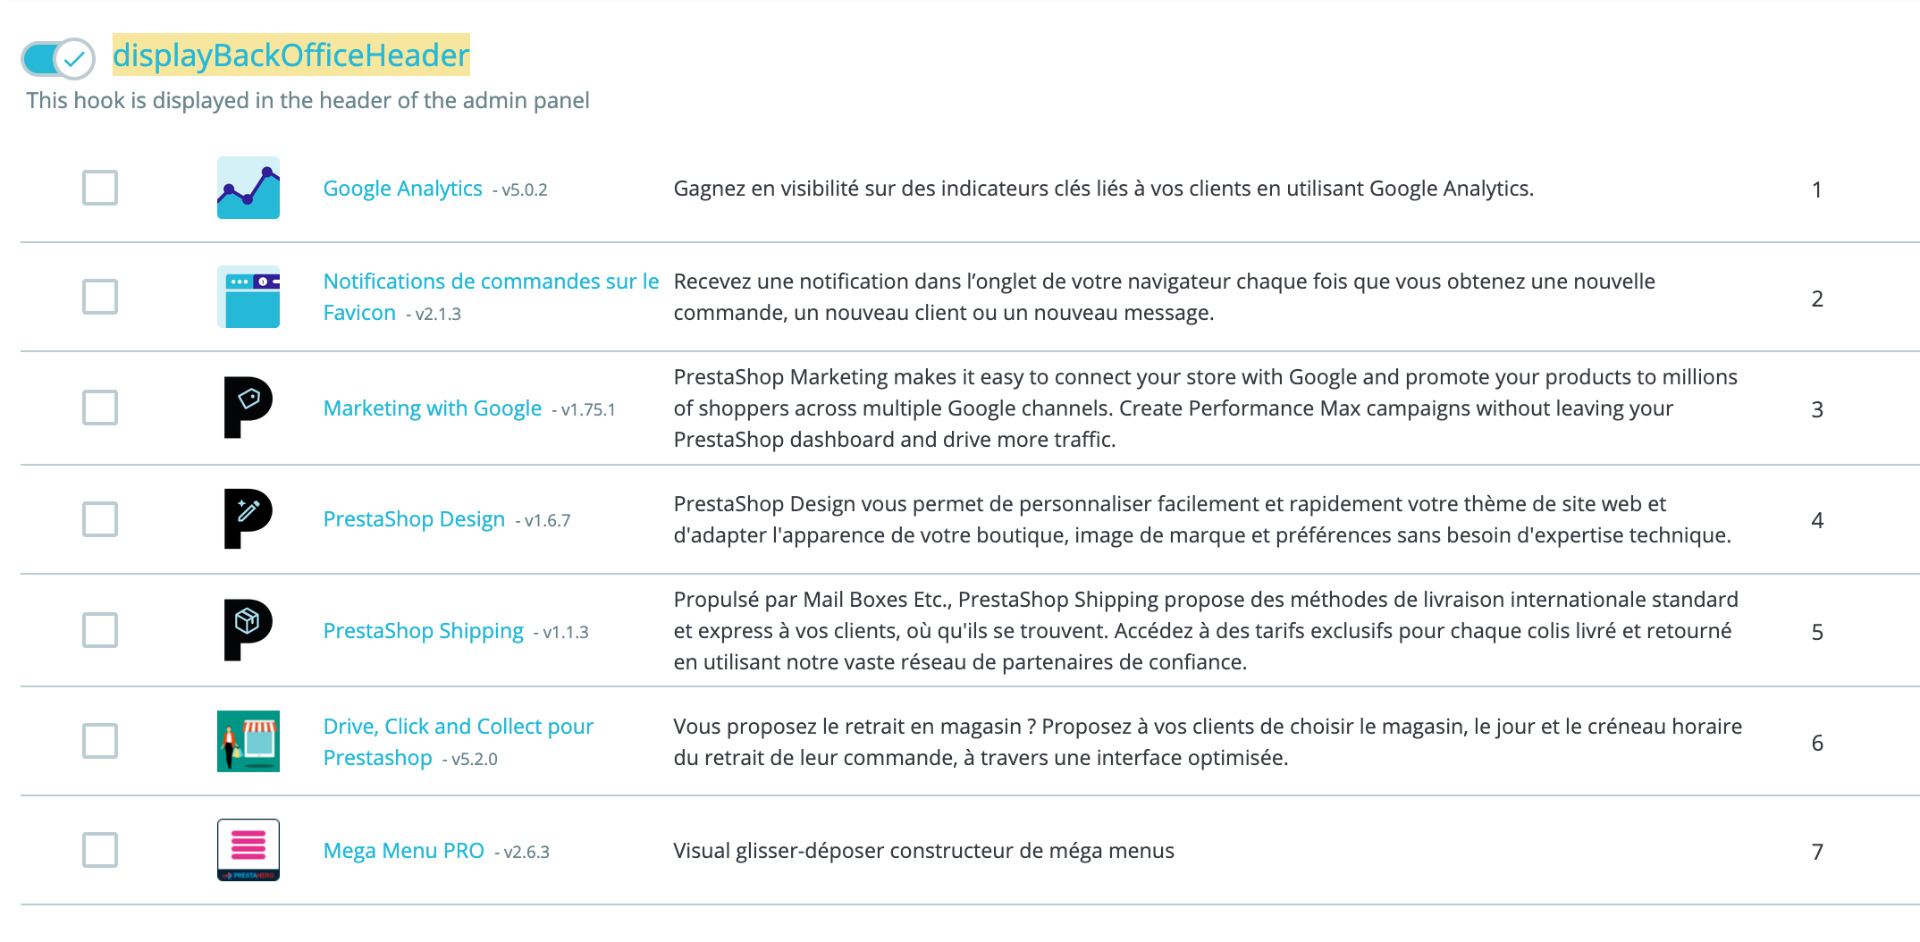Tick the checkbox for Marketing with Google

[x=100, y=407]
